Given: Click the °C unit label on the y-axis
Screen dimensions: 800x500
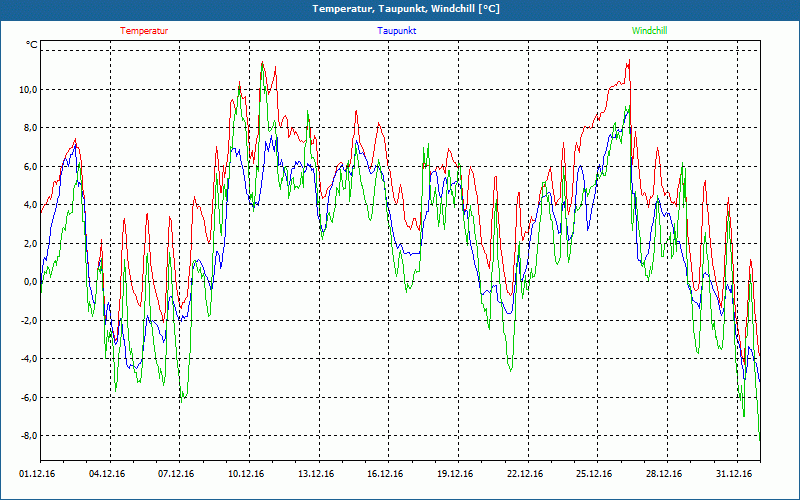Looking at the screenshot, I should pyautogui.click(x=32, y=45).
